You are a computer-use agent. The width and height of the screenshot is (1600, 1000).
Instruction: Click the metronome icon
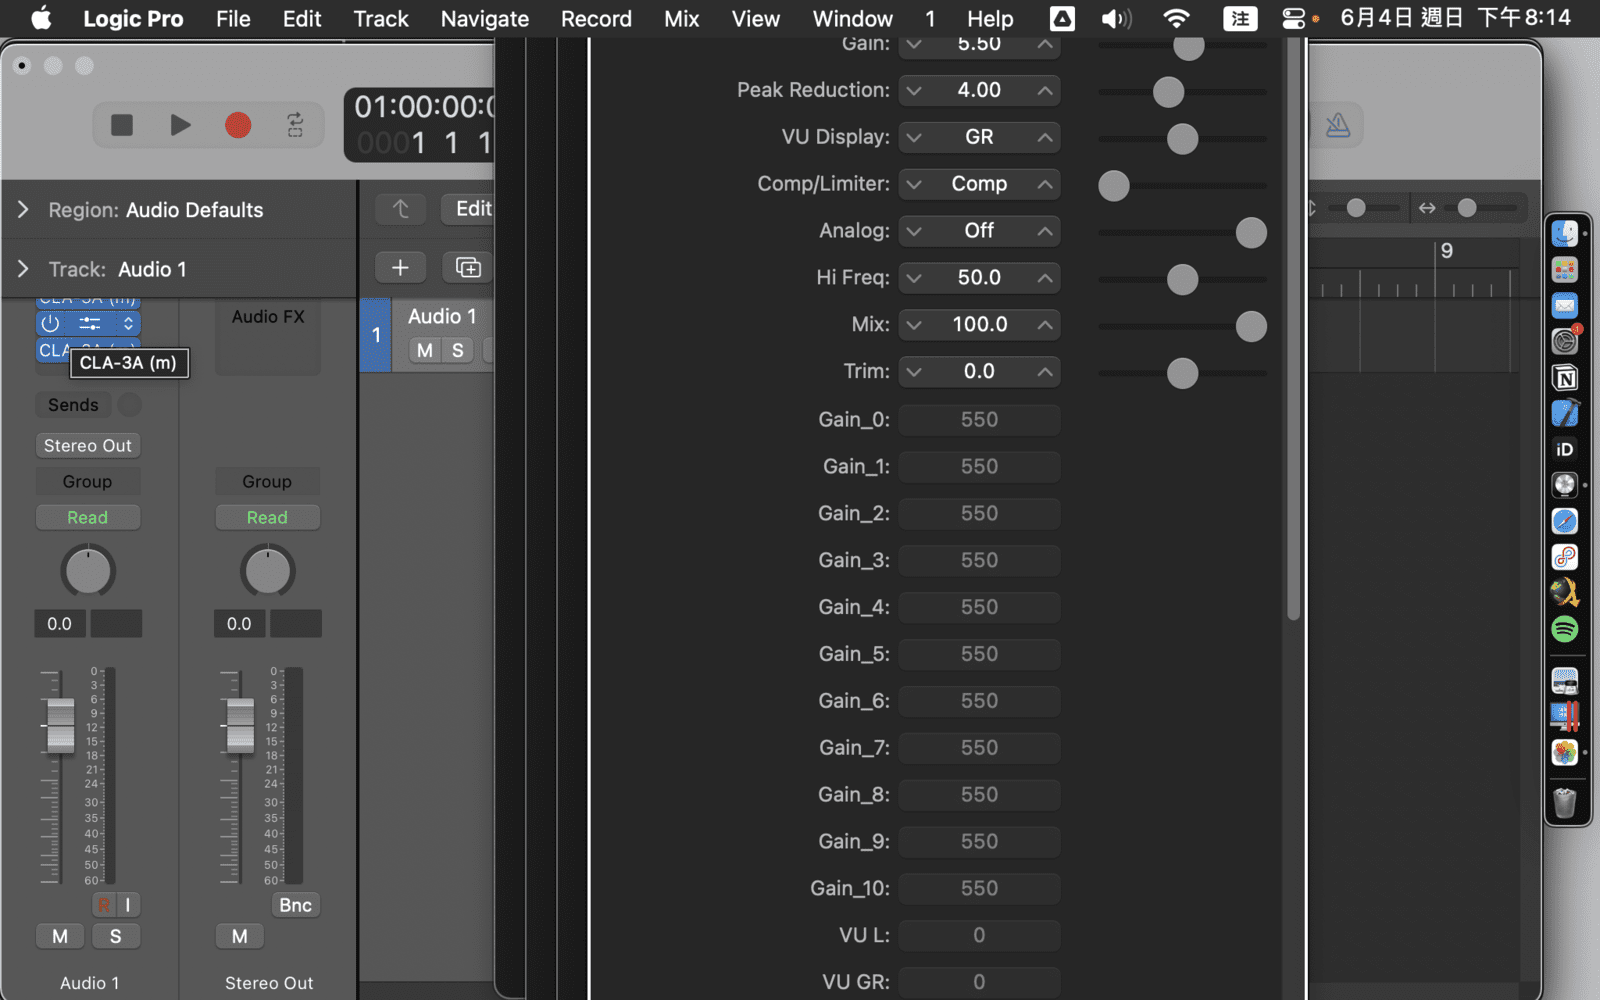tap(1337, 125)
